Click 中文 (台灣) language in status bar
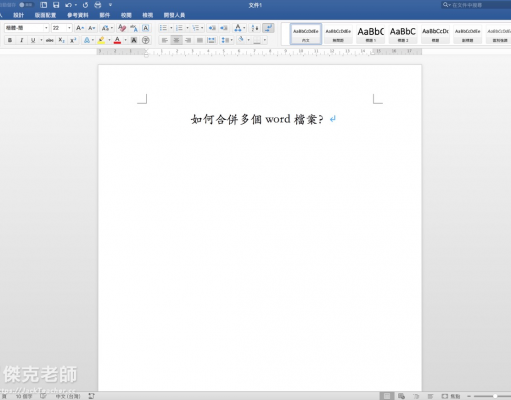Image resolution: width=511 pixels, height=400 pixels. click(x=68, y=396)
